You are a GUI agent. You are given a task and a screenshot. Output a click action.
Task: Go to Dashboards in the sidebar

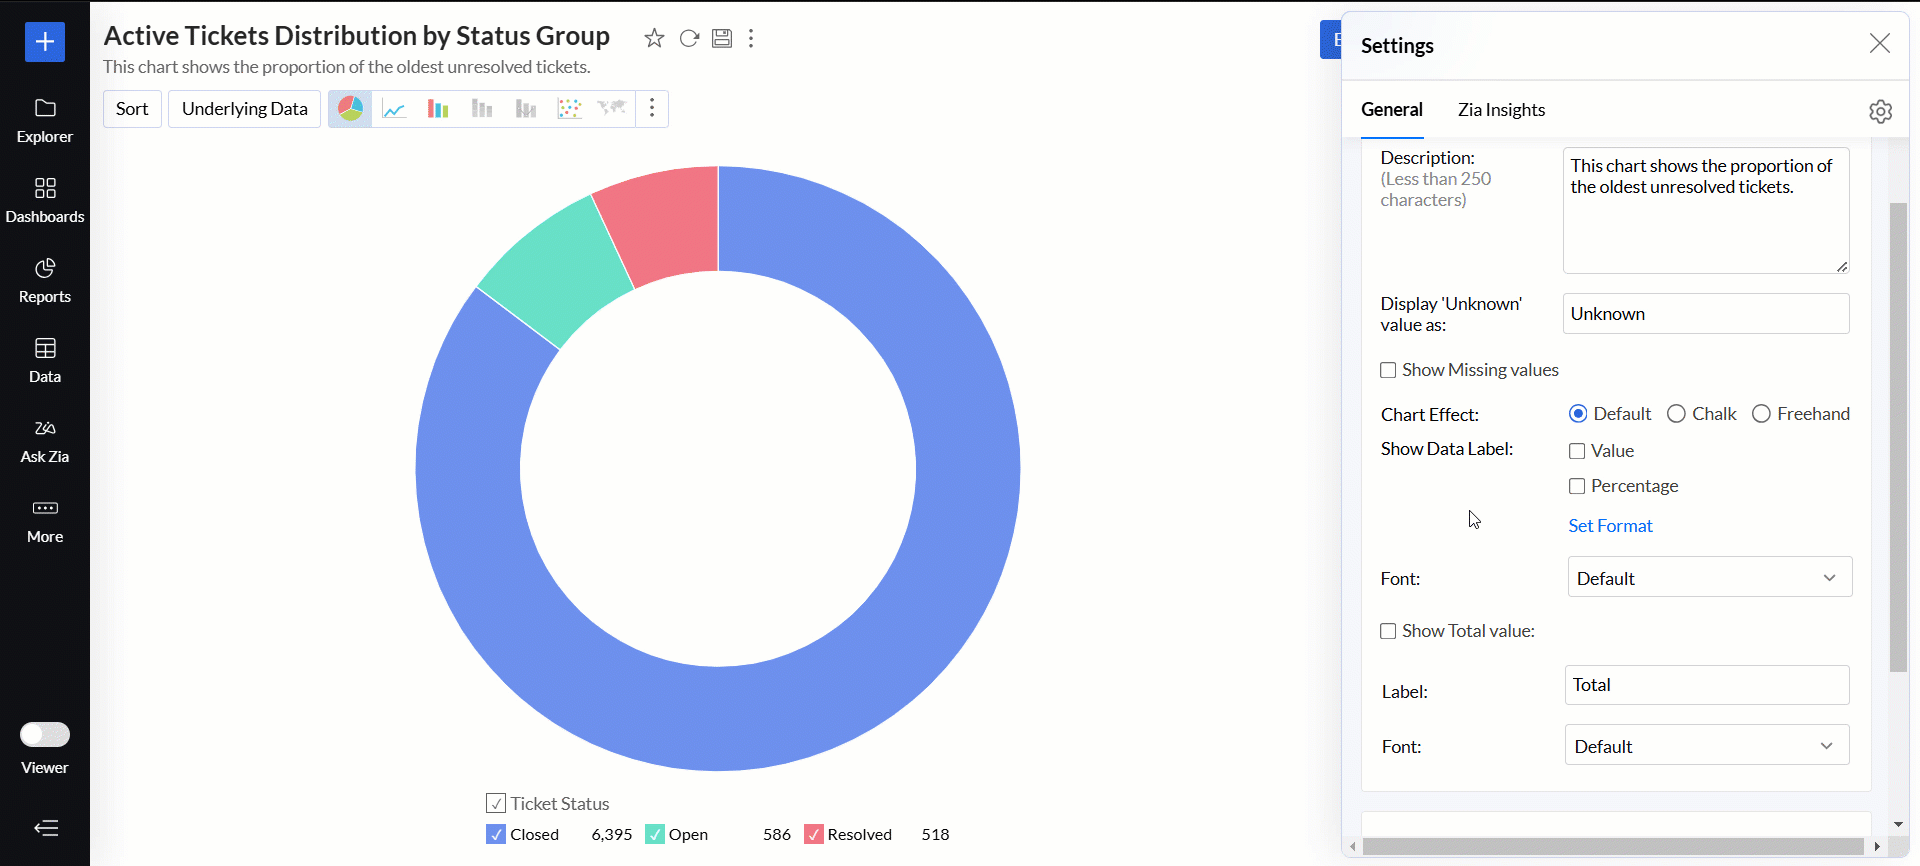tap(45, 200)
